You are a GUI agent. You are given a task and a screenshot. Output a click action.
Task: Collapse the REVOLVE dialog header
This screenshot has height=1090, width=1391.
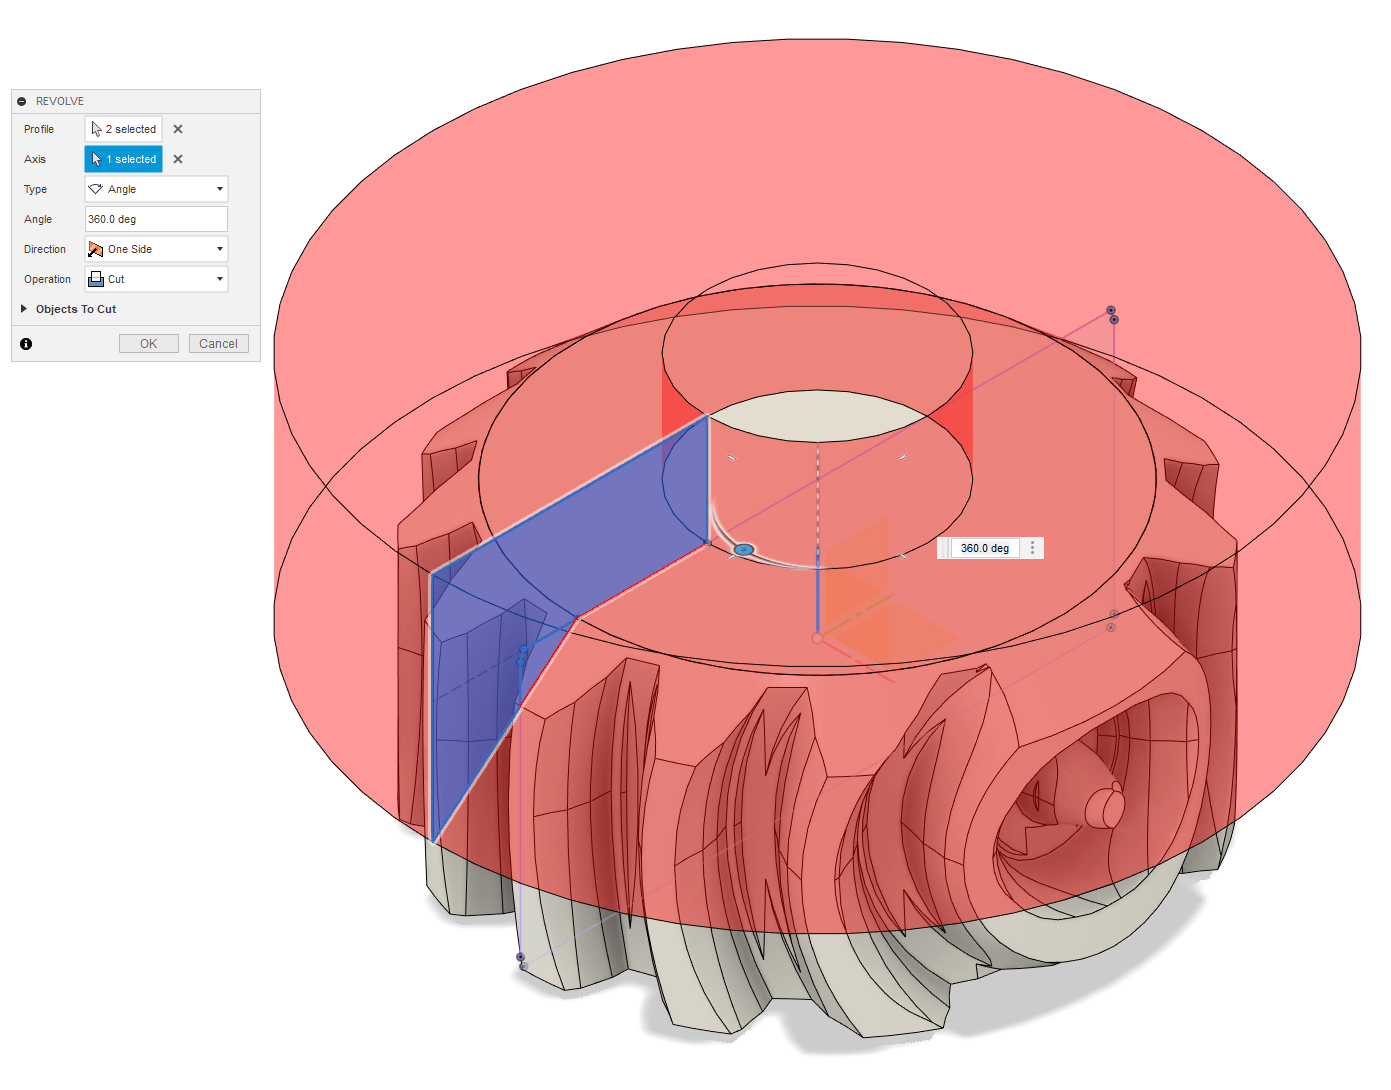coord(21,100)
